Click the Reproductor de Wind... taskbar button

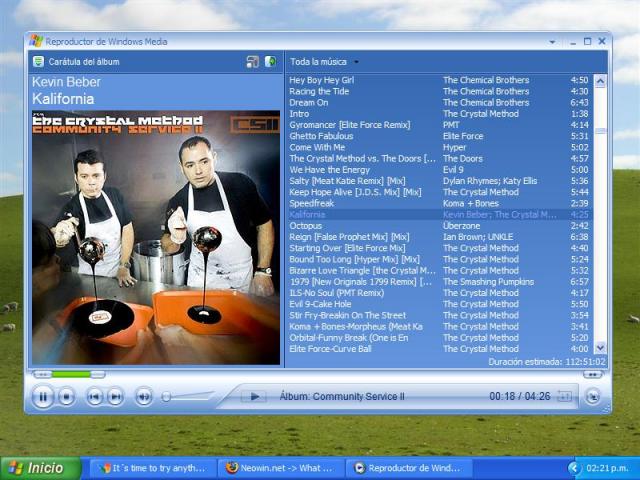tap(409, 468)
